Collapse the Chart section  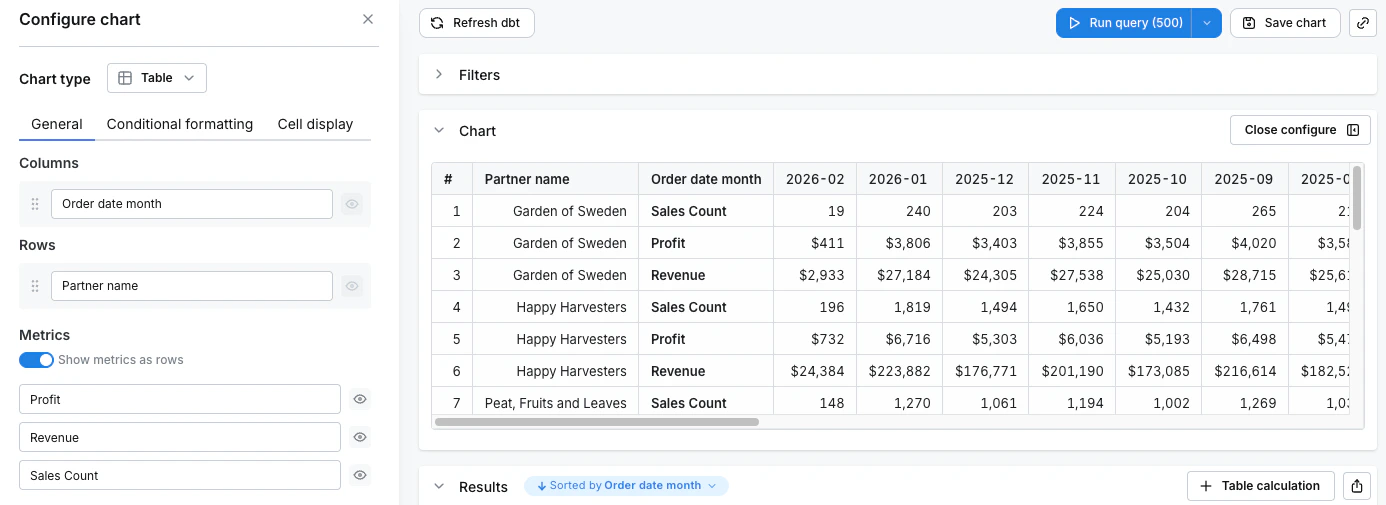point(438,131)
